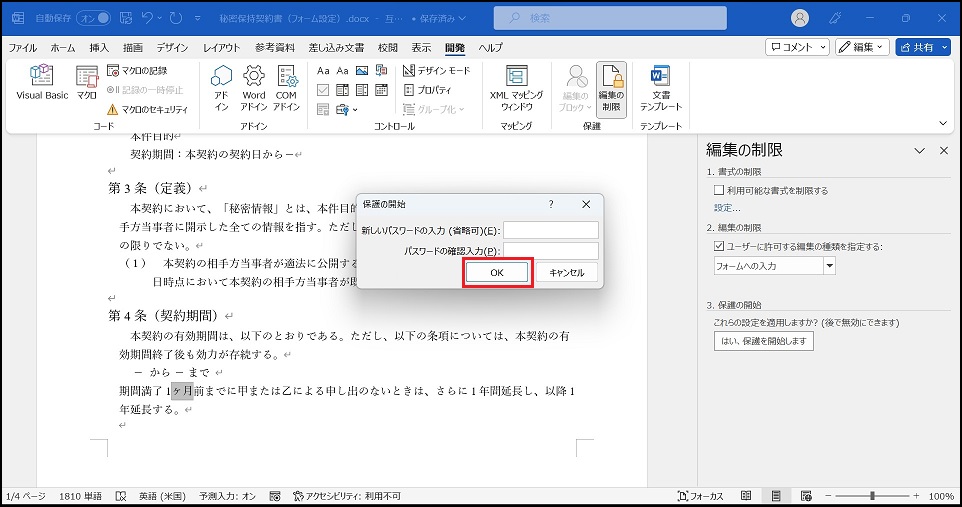Open the アドイン store button
The height and width of the screenshot is (507, 962).
click(x=221, y=89)
